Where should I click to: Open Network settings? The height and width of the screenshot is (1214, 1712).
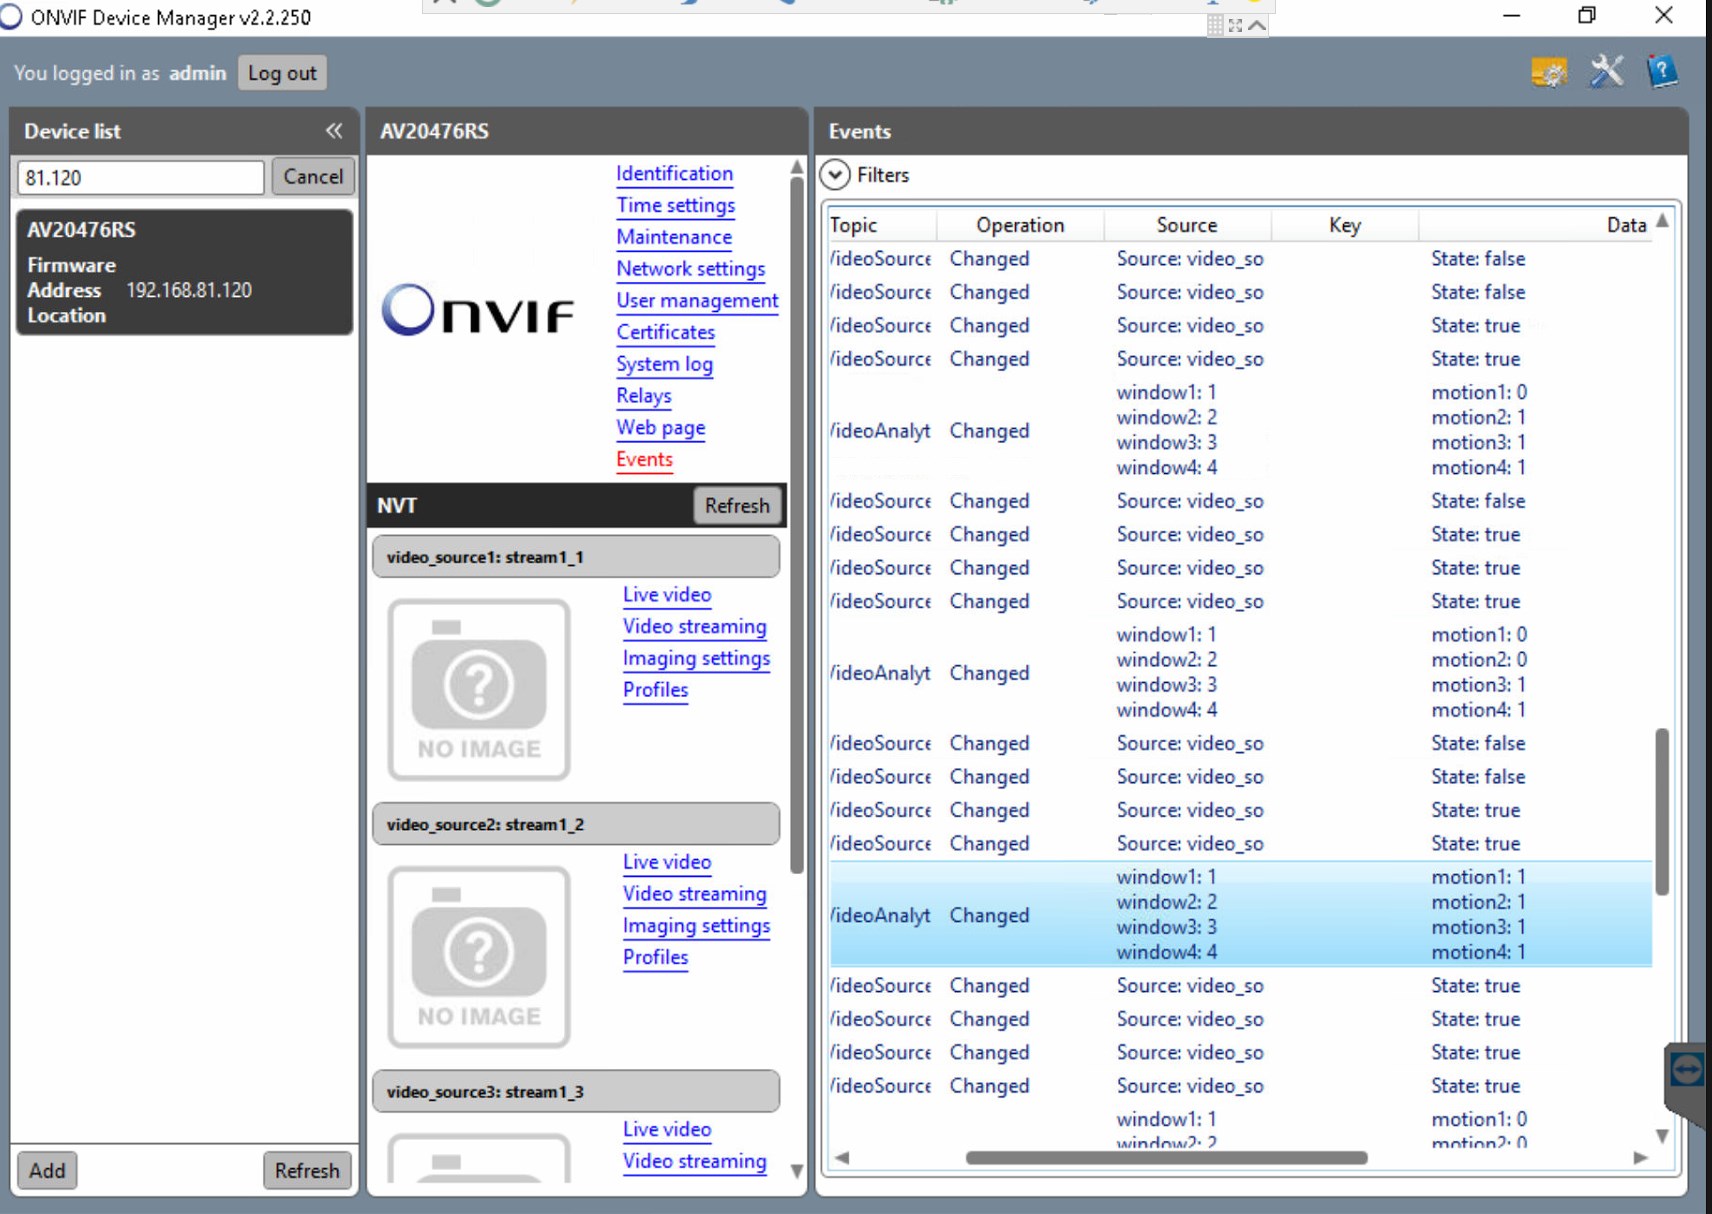[x=690, y=269]
